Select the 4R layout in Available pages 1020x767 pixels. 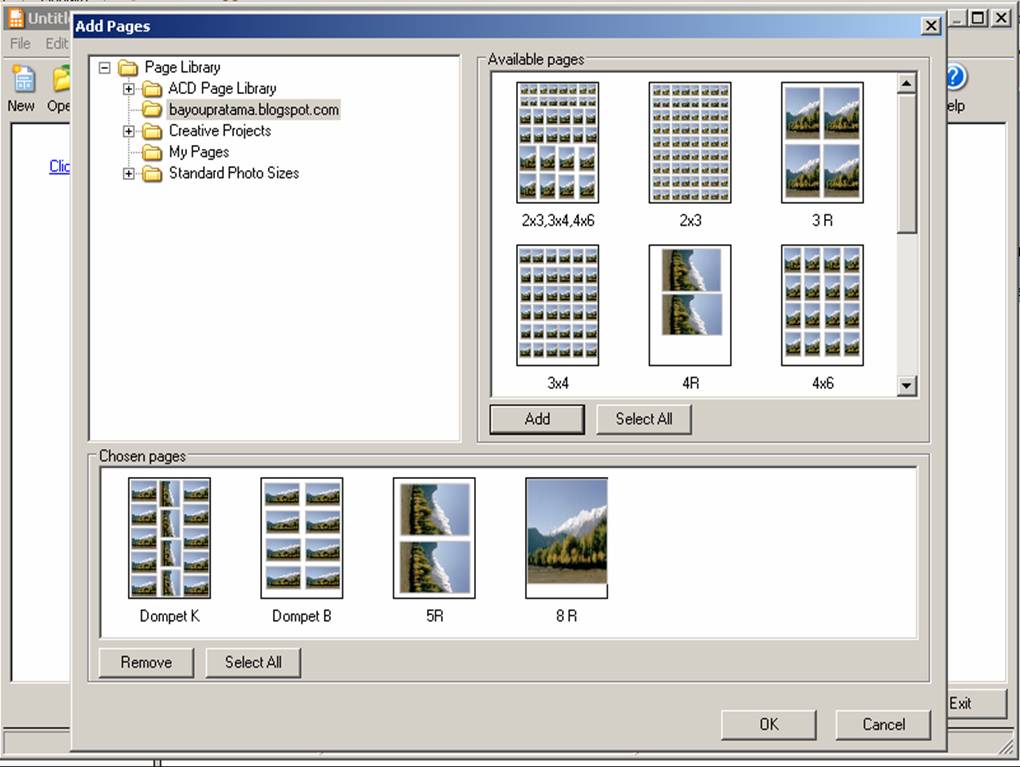click(689, 305)
